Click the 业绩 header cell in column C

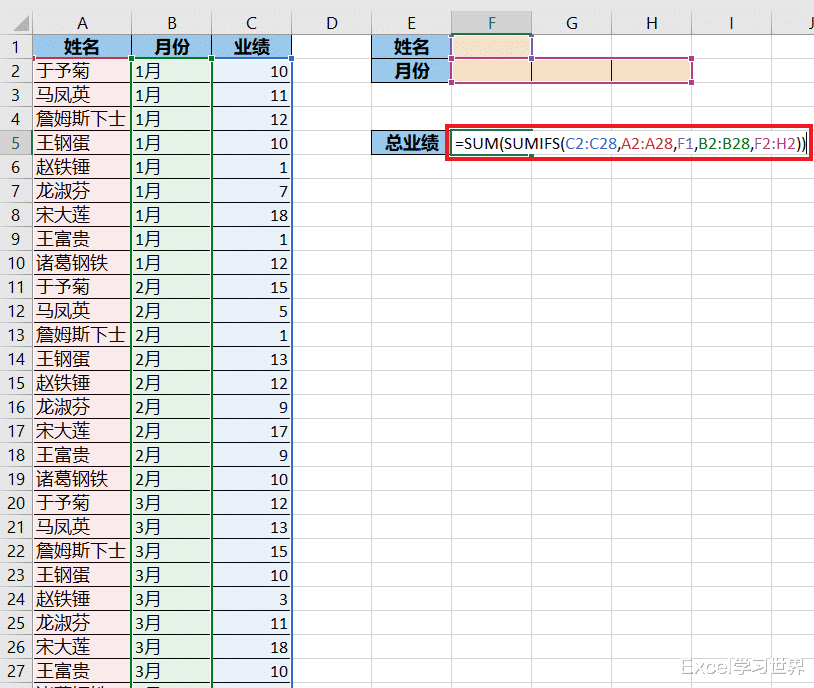click(252, 47)
